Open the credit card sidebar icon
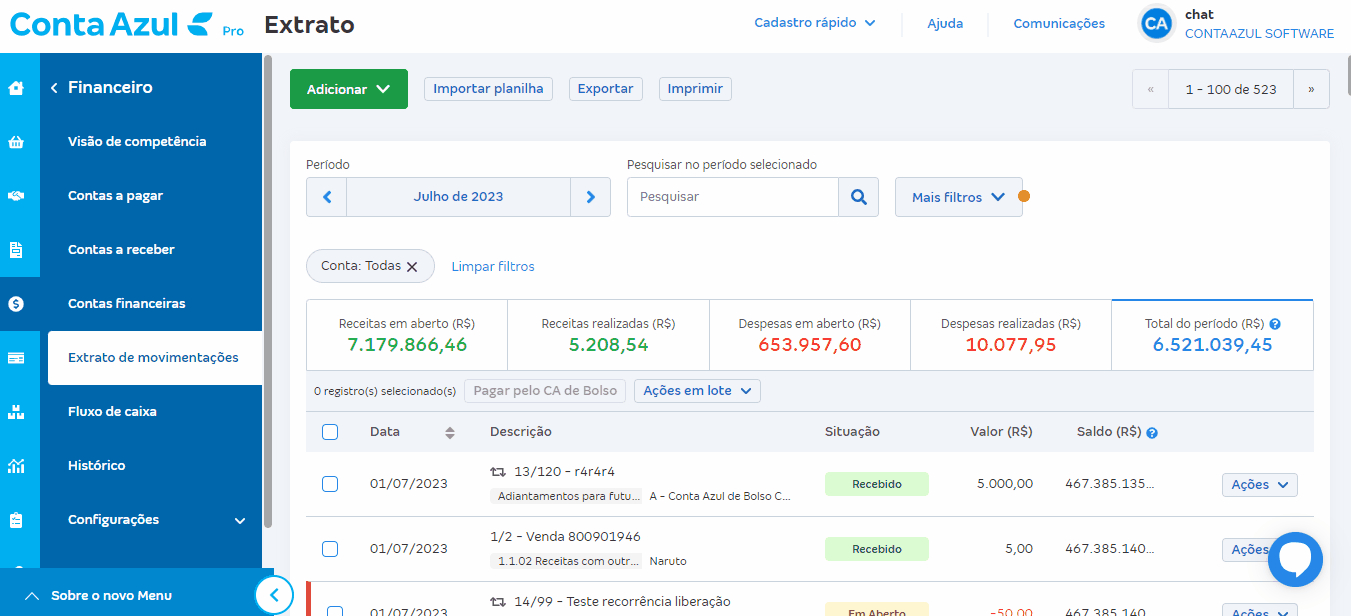Viewport: 1351px width, 616px height. tap(16, 358)
